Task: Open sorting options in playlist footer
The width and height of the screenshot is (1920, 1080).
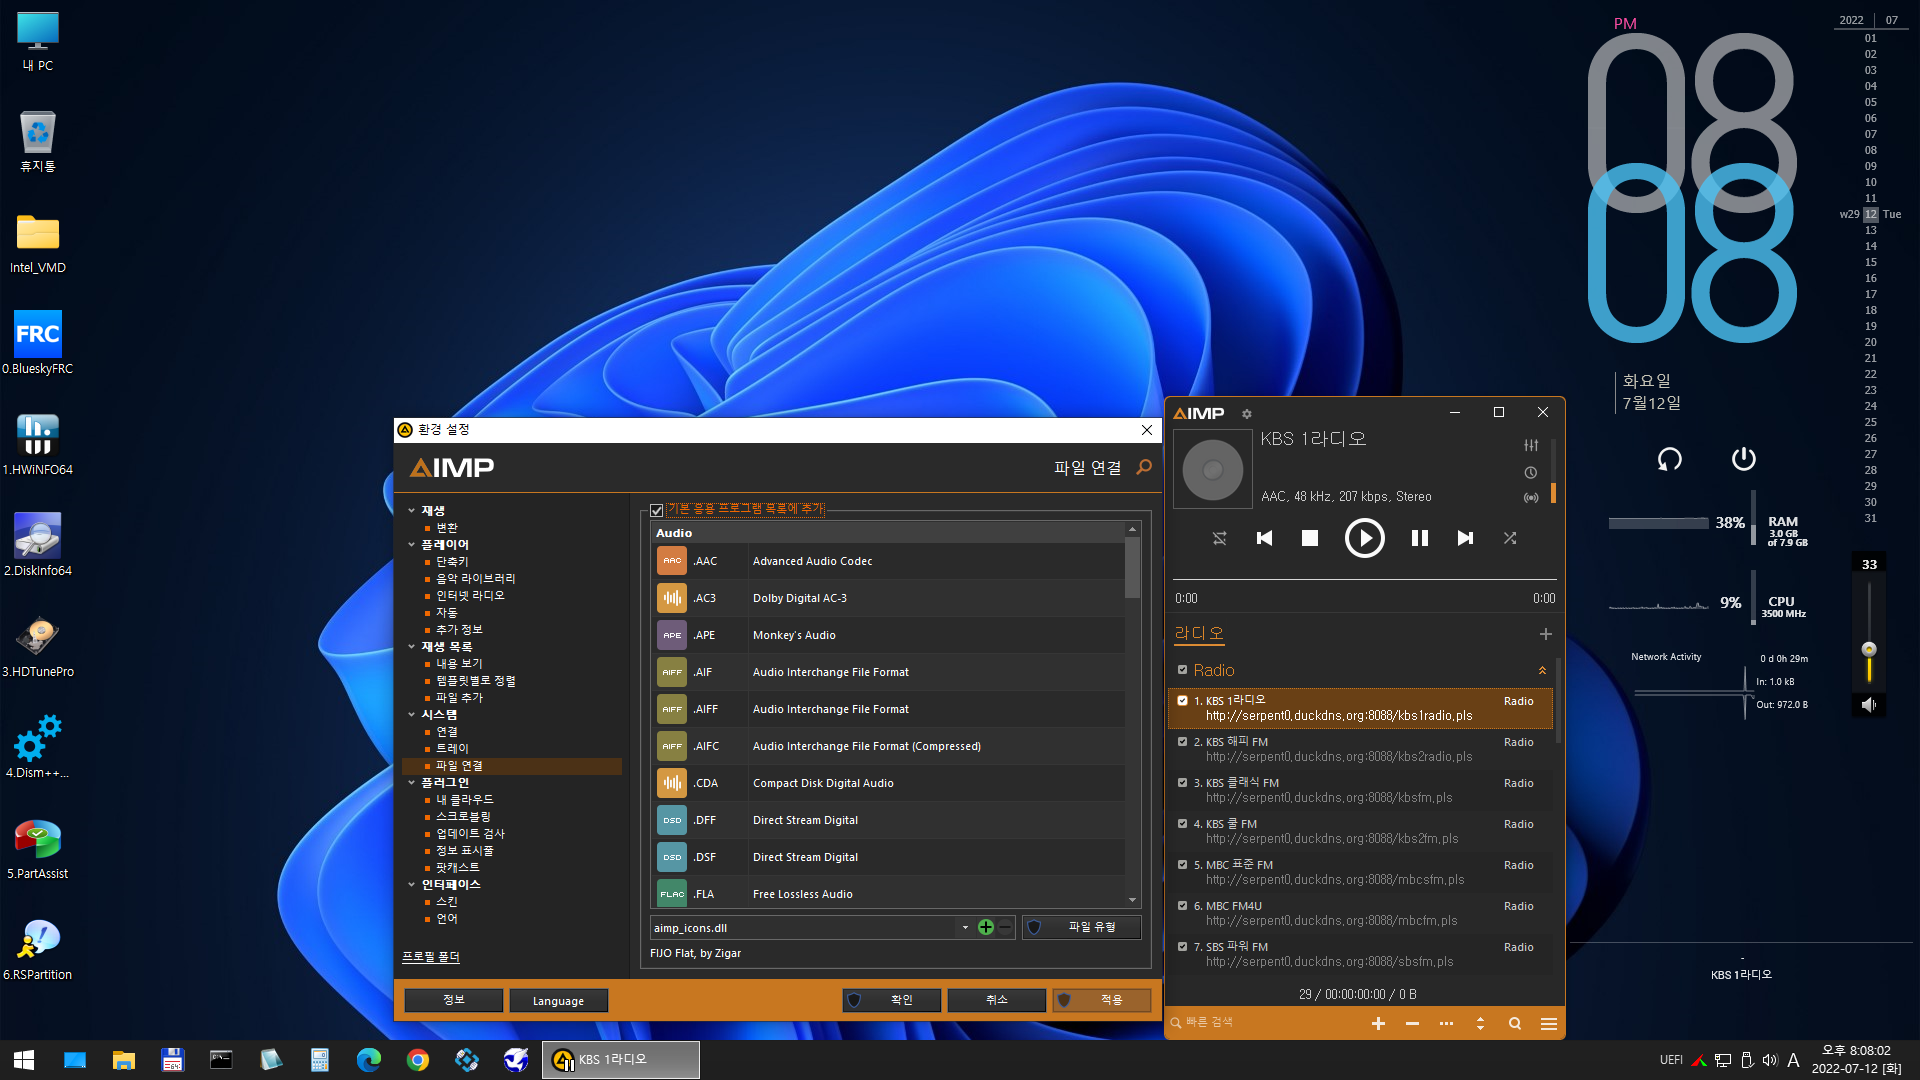Action: coord(1480,1023)
